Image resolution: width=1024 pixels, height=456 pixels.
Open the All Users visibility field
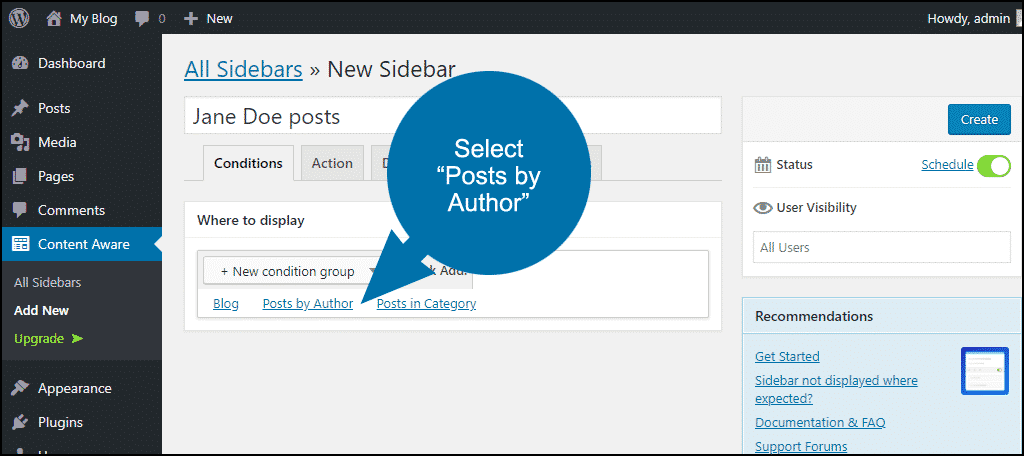point(882,247)
